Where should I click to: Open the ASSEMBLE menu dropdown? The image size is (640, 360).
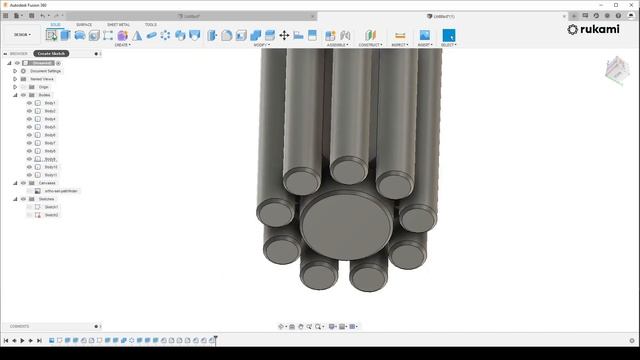[338, 45]
